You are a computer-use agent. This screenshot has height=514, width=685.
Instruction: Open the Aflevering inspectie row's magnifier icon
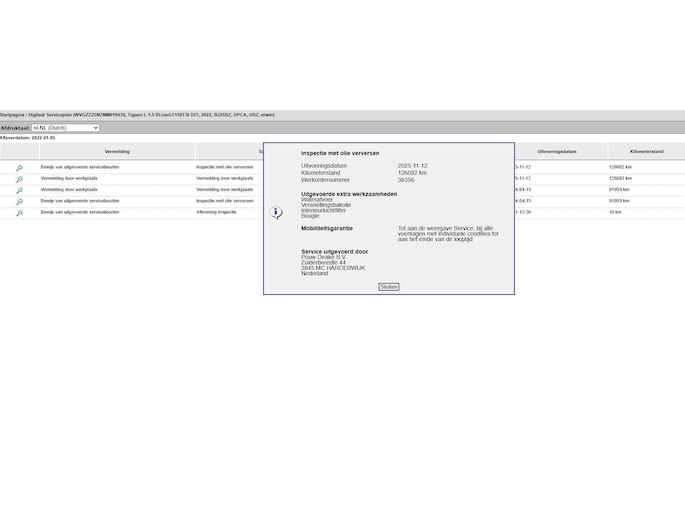click(x=19, y=212)
